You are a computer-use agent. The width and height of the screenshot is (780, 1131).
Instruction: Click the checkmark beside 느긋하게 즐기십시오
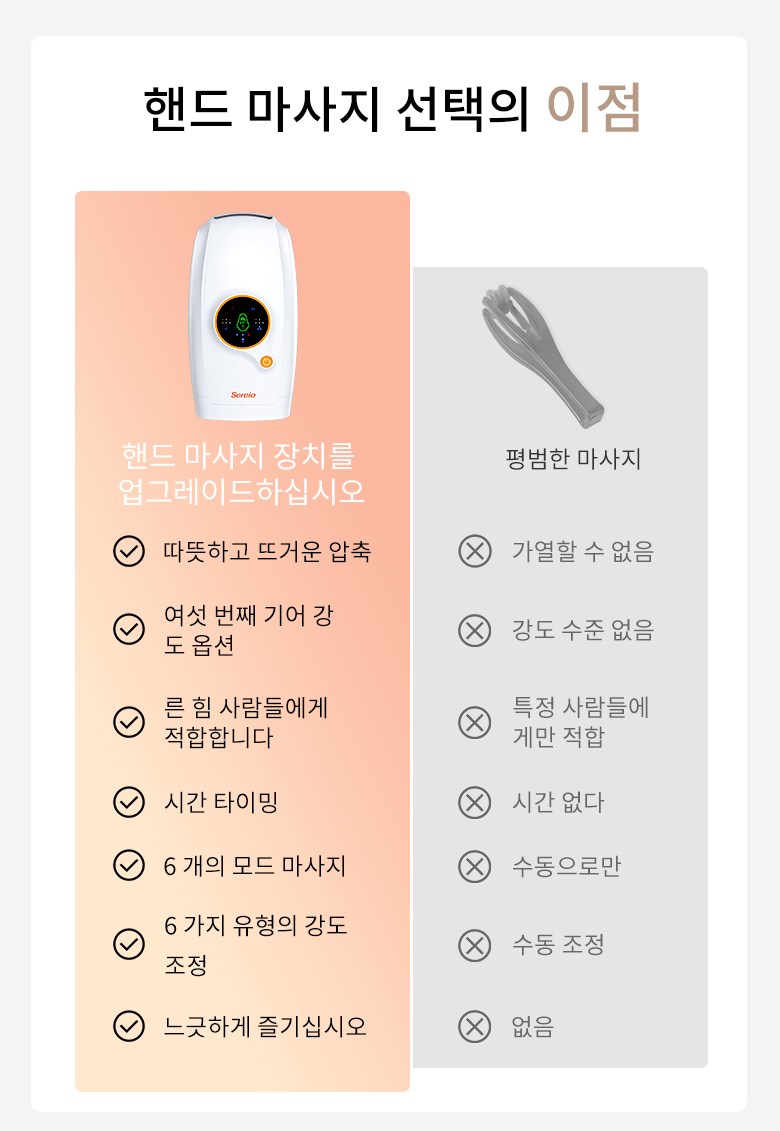click(x=129, y=1026)
